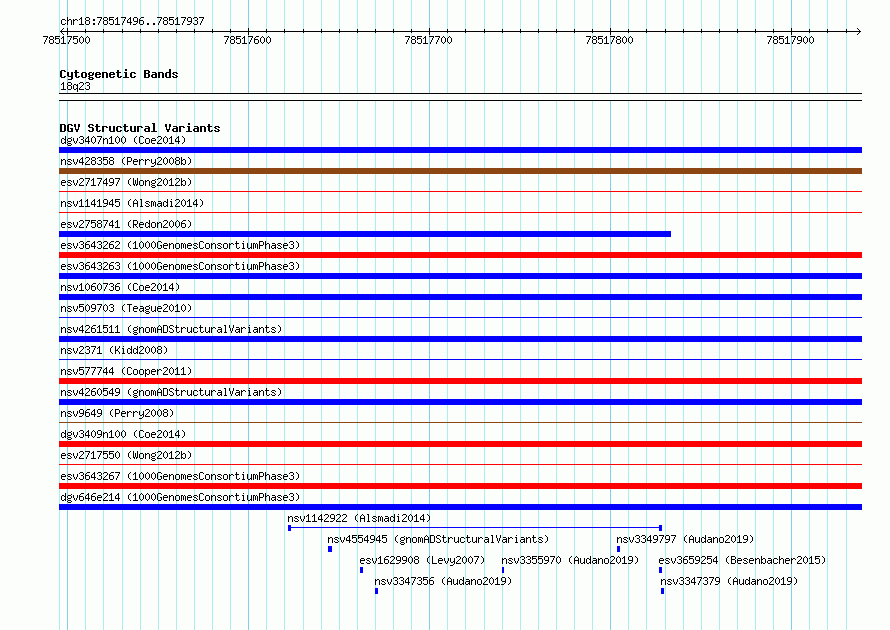Select the nsv3355970 Audano2019 variant marker
Screen dimensions: 890x630
(x=503, y=570)
